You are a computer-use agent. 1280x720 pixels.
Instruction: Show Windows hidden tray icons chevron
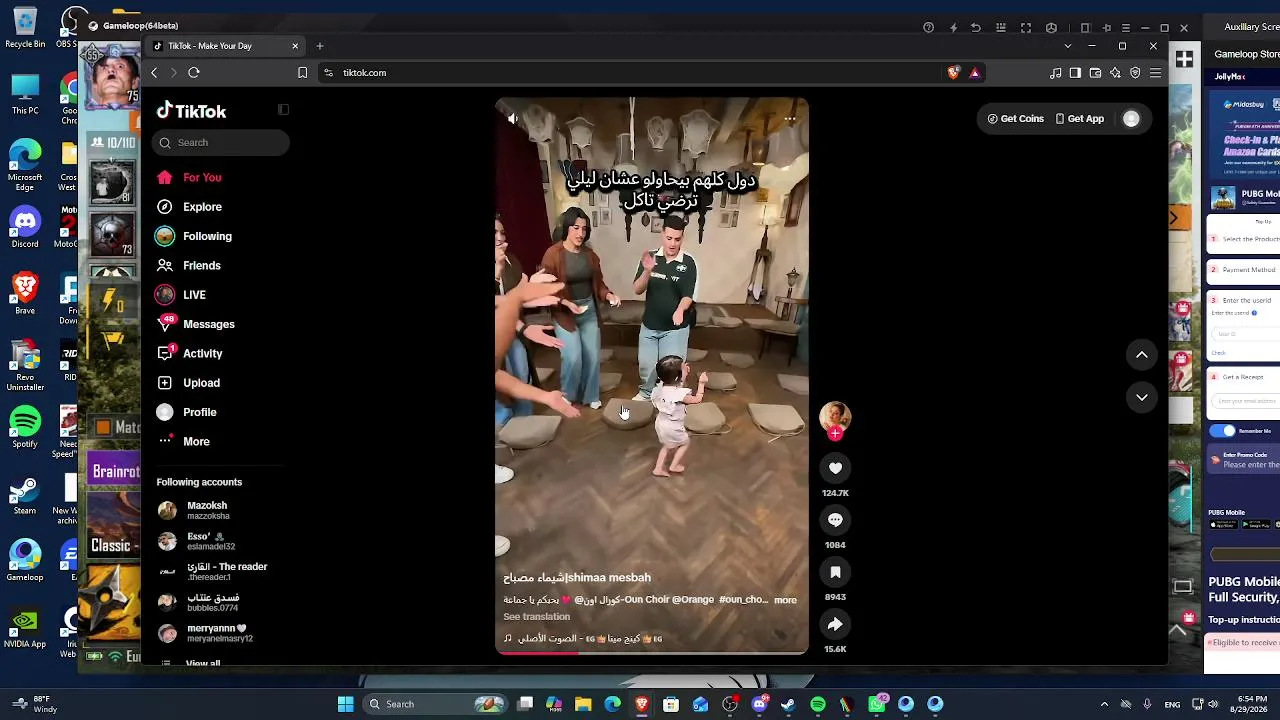point(1104,704)
